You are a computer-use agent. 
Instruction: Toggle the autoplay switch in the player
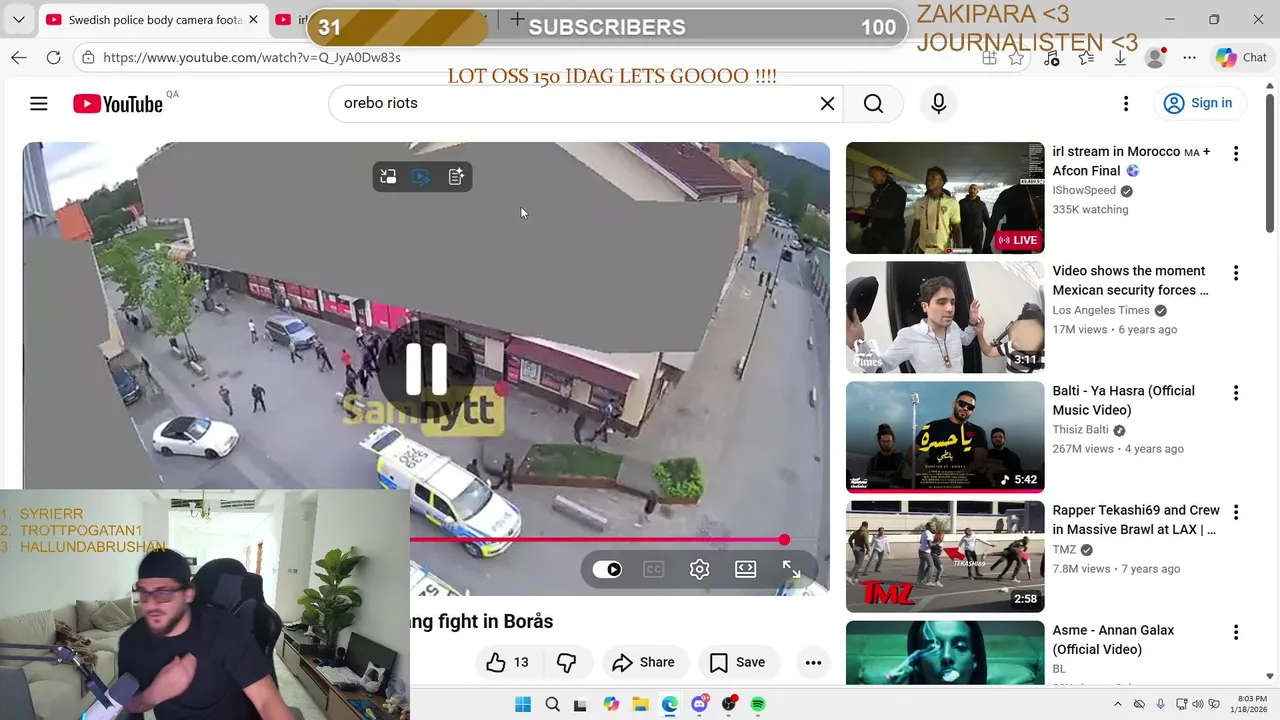pos(608,569)
